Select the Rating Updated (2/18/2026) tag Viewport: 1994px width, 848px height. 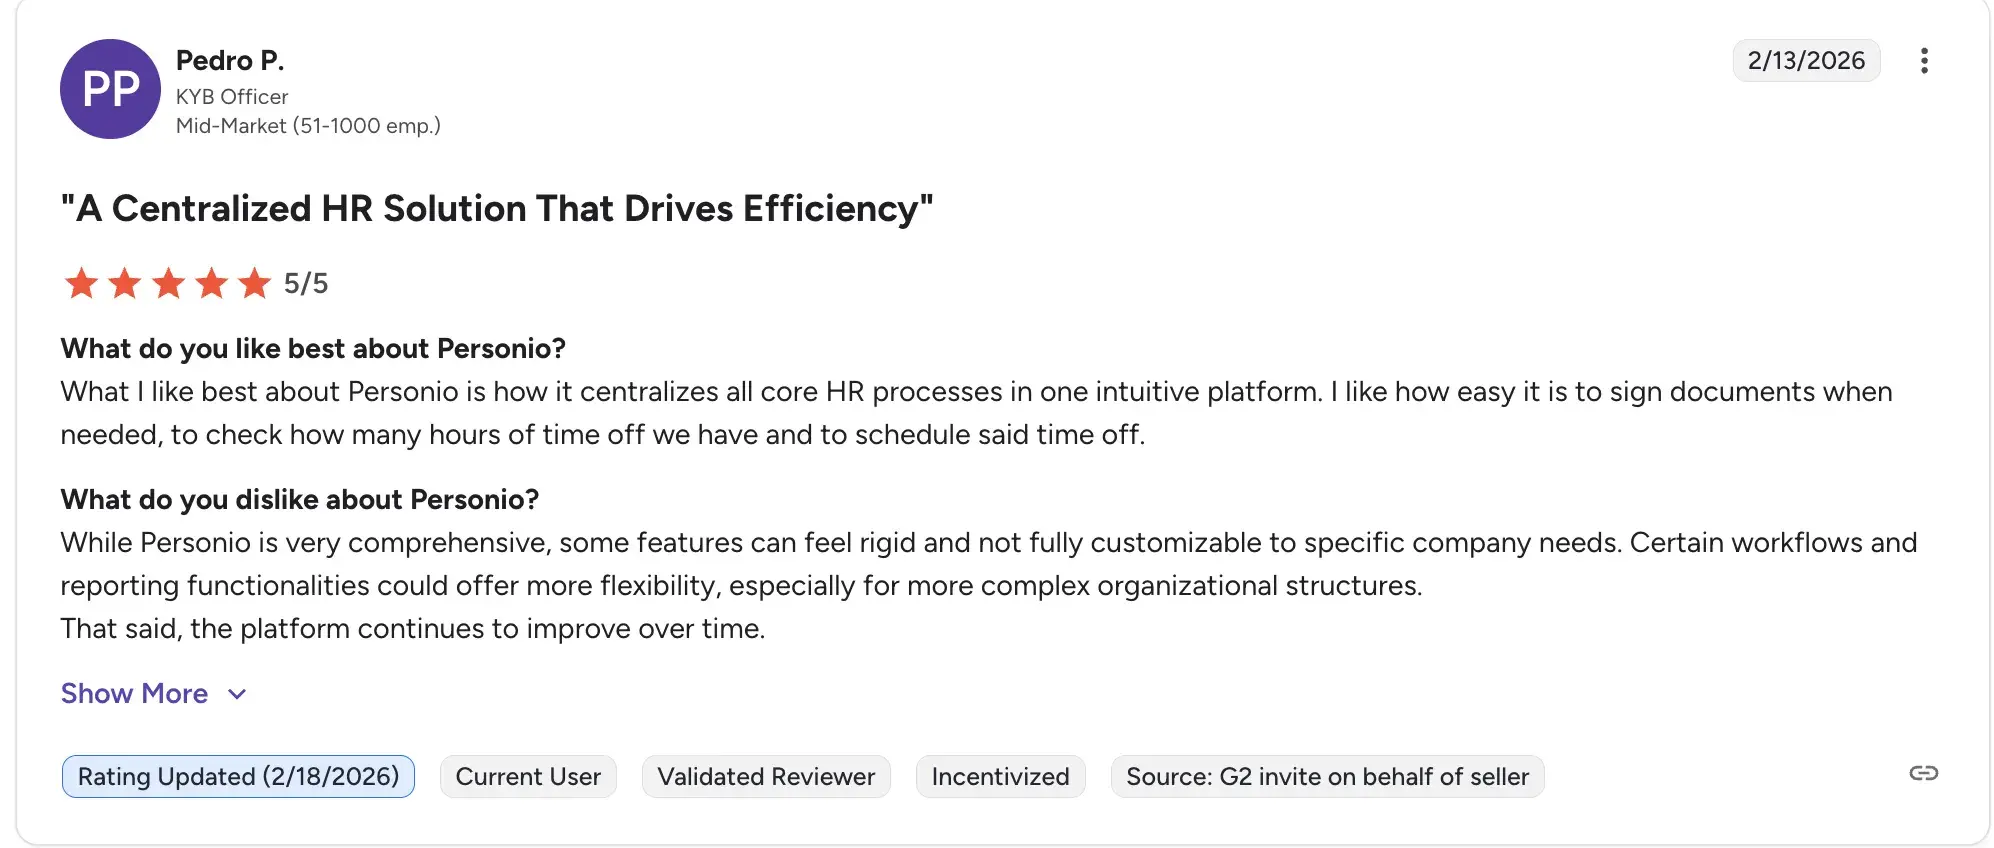click(238, 776)
